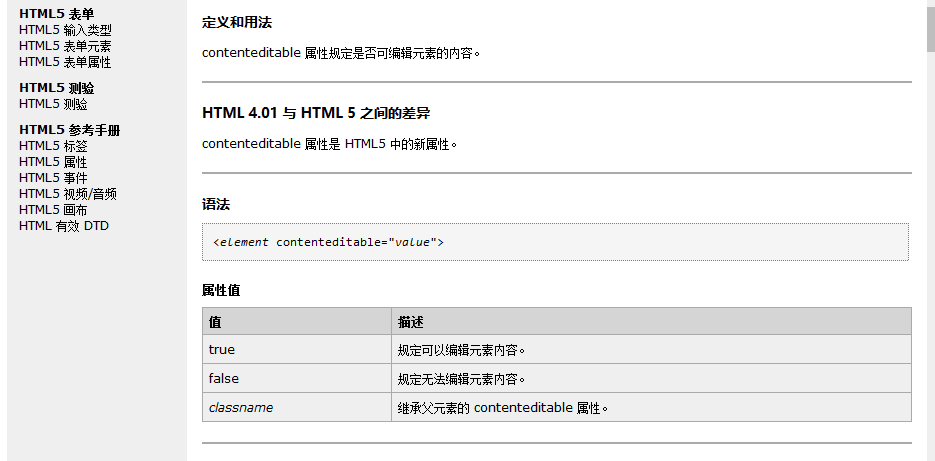935x461 pixels.
Task: Click the "true" value table cell
Action: 296,350
